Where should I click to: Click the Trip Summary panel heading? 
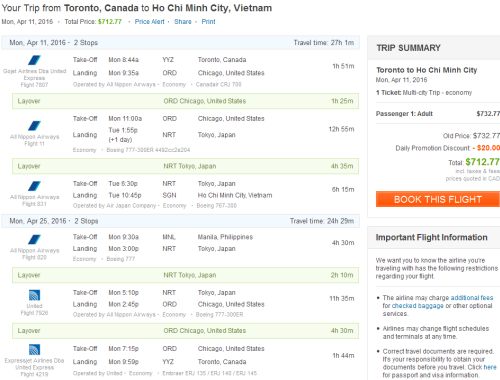click(408, 48)
